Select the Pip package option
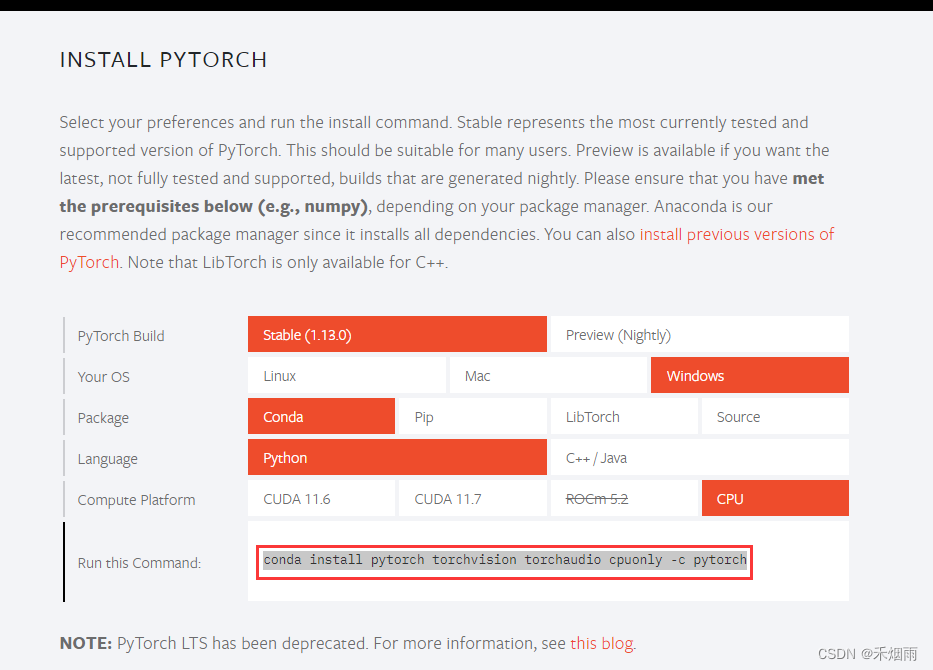 [472, 417]
